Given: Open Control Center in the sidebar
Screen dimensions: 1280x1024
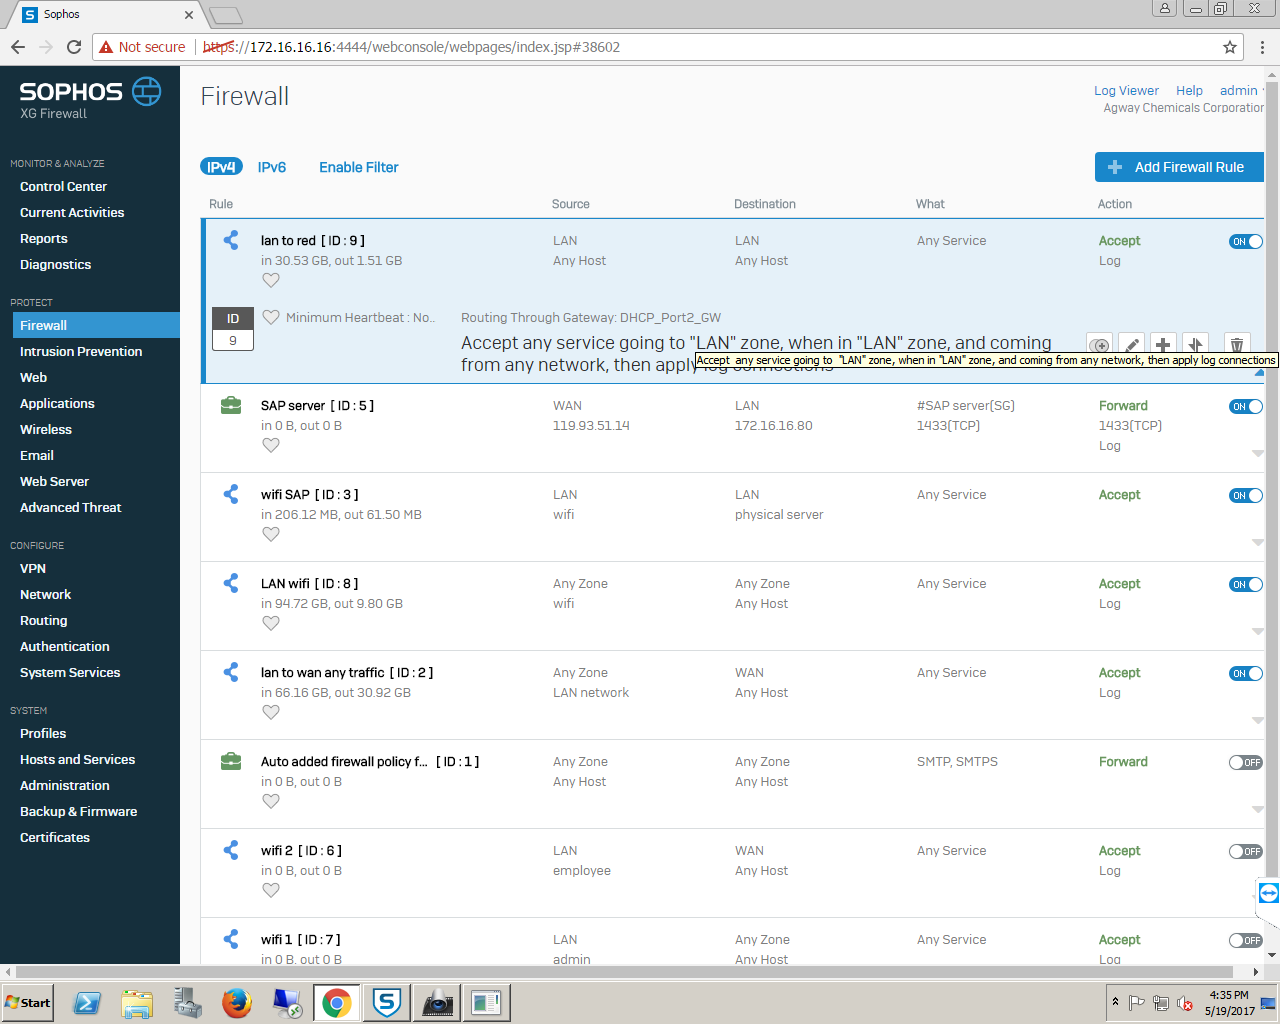Looking at the screenshot, I should pyautogui.click(x=63, y=186).
